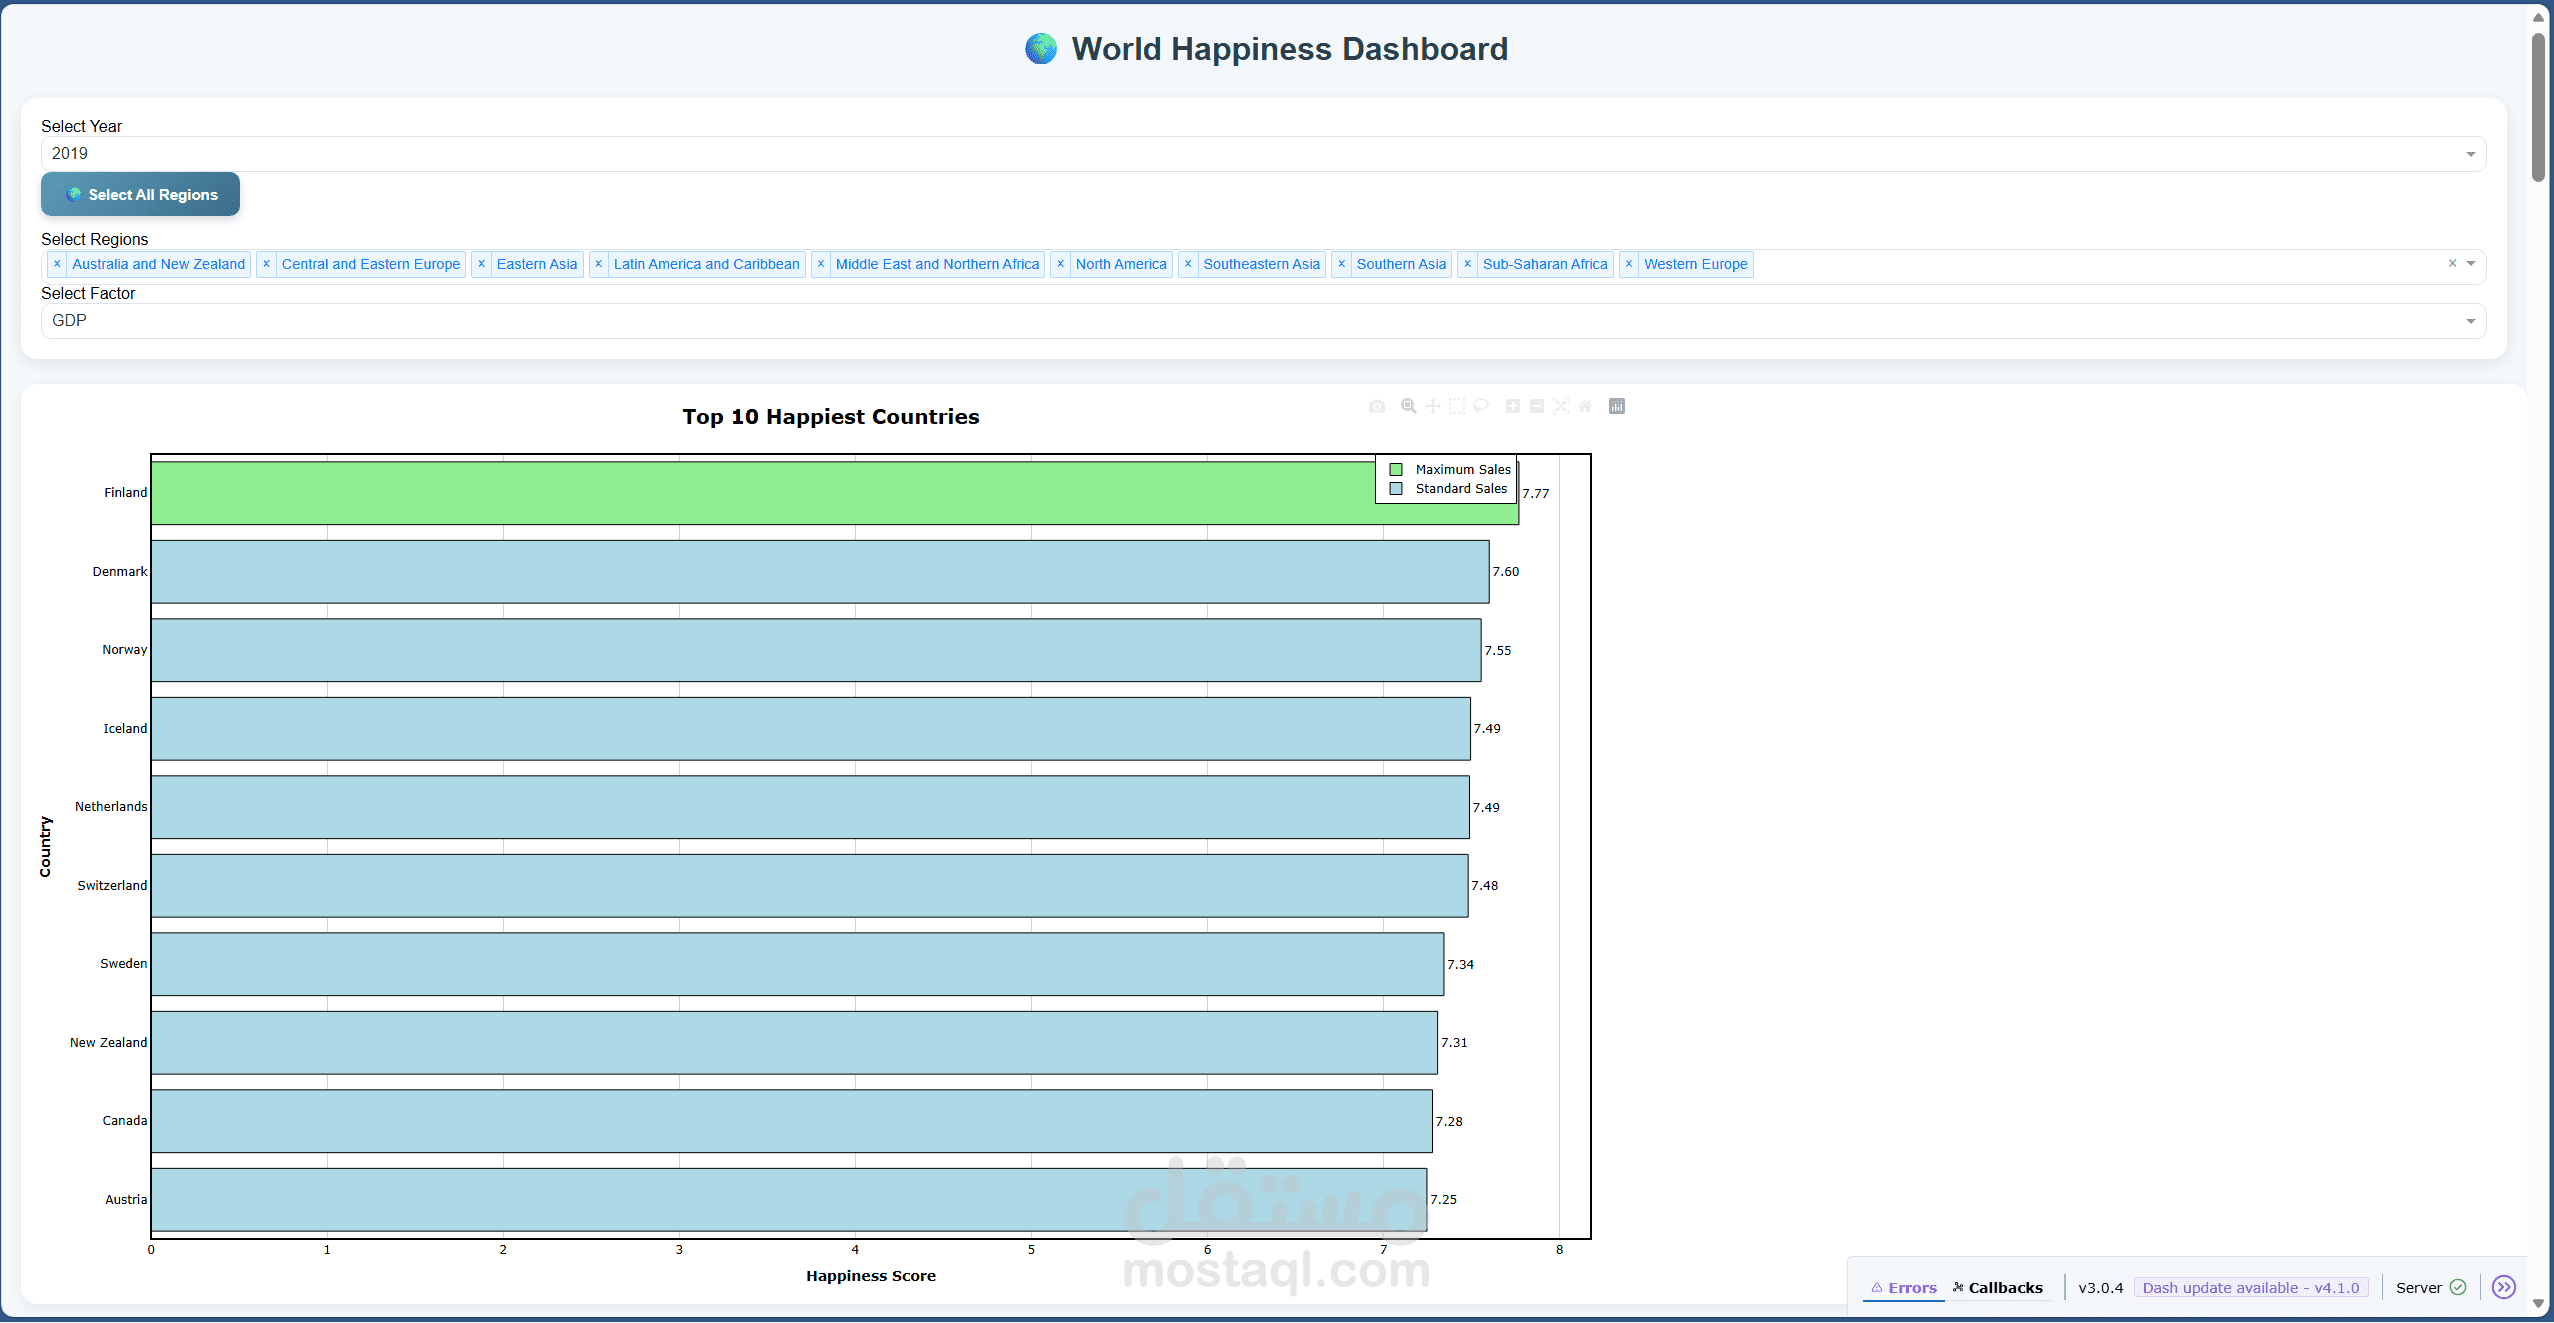Click the blue Standard Sales legend swatch
The height and width of the screenshot is (1323, 2554).
[1396, 489]
